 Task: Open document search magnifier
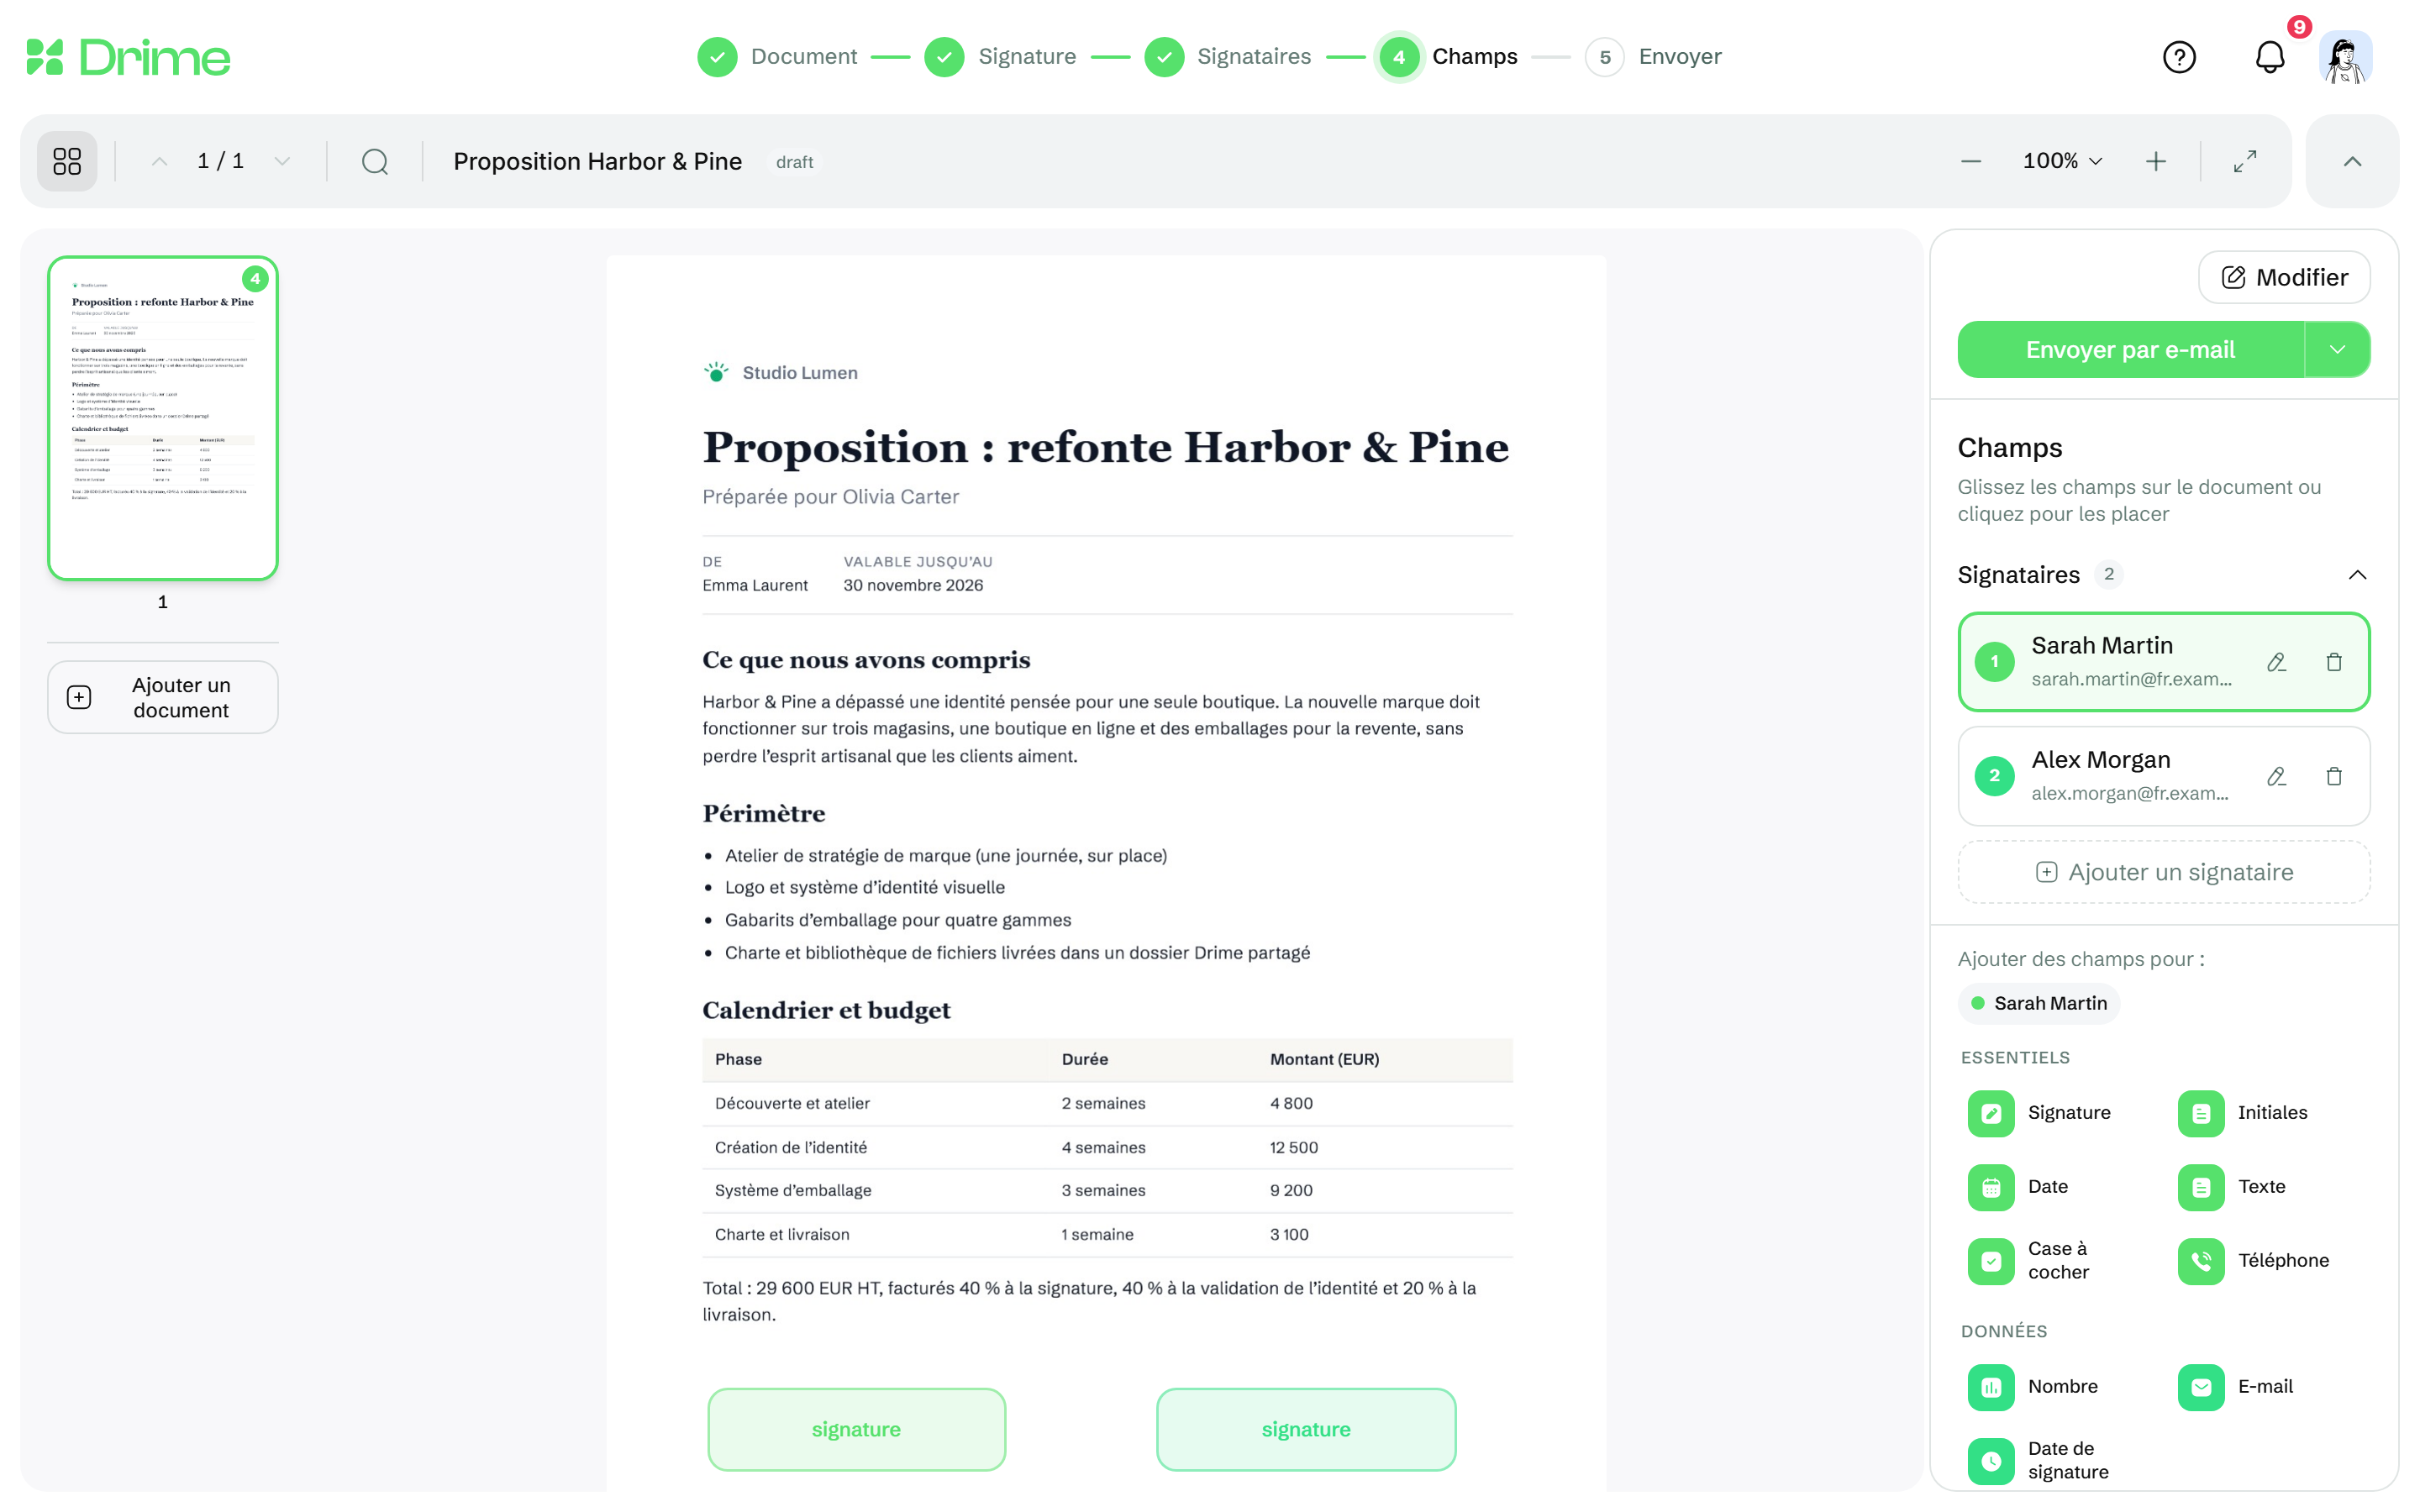375,161
